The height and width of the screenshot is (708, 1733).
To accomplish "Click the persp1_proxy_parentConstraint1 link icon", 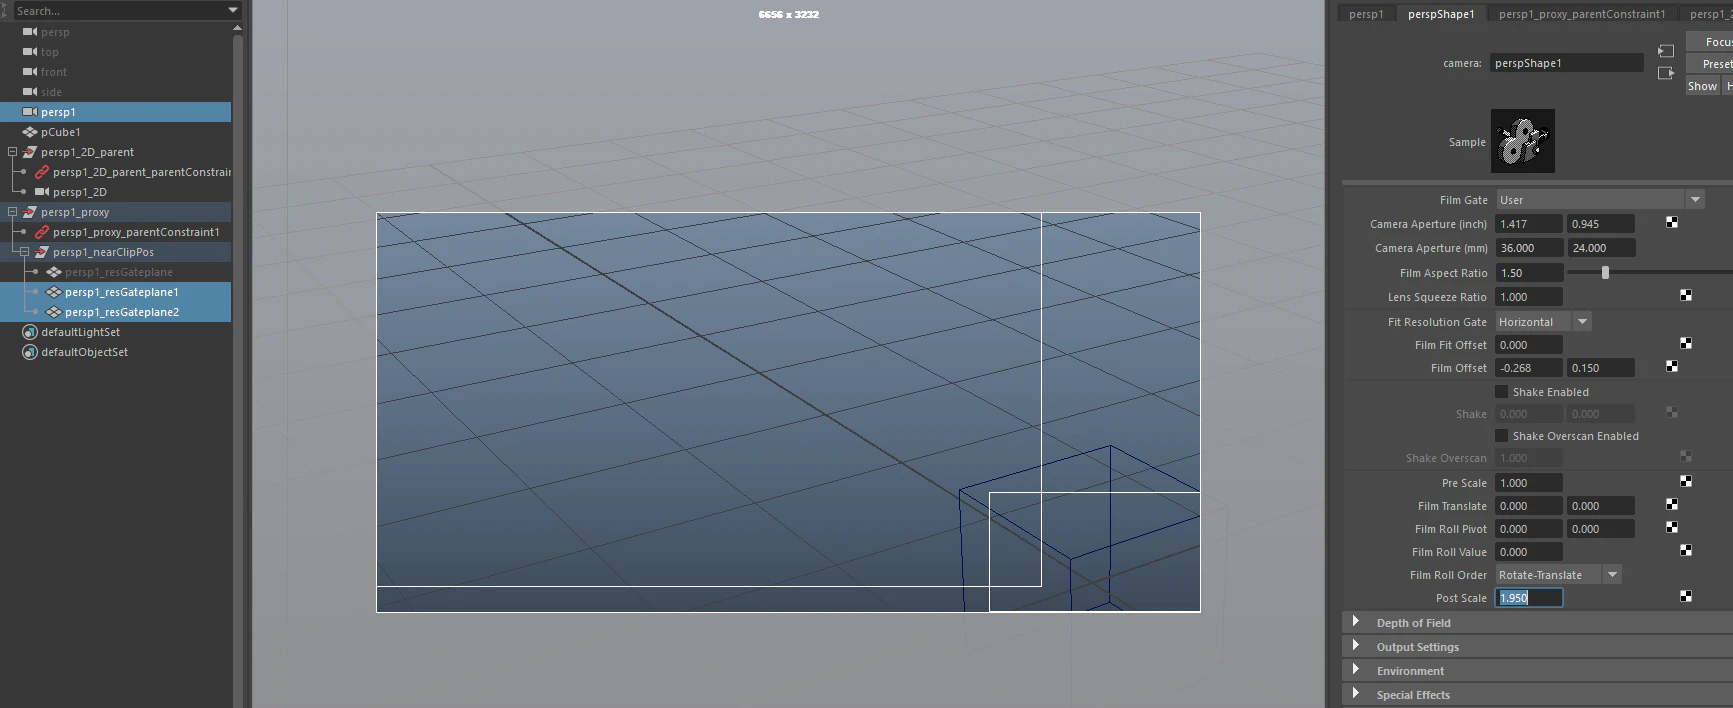I will point(42,232).
